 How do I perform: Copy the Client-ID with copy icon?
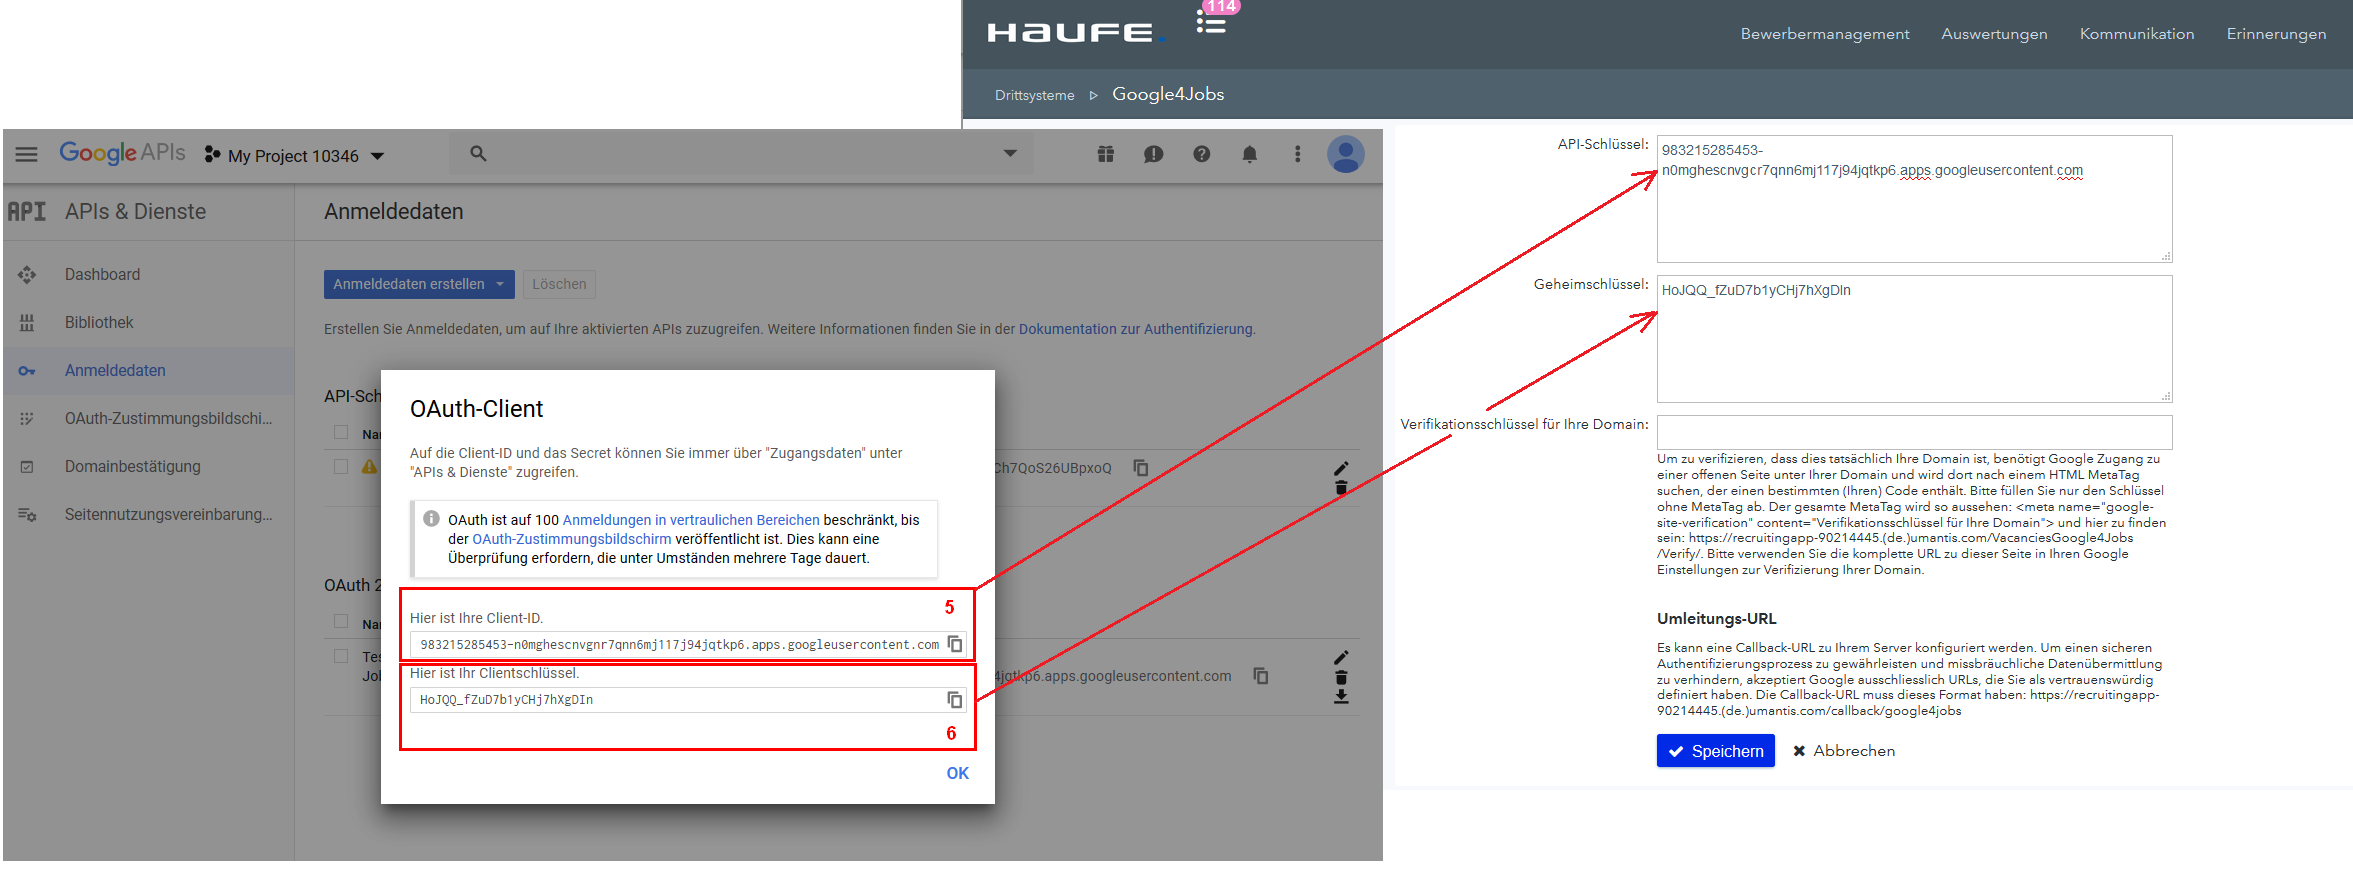tap(955, 644)
